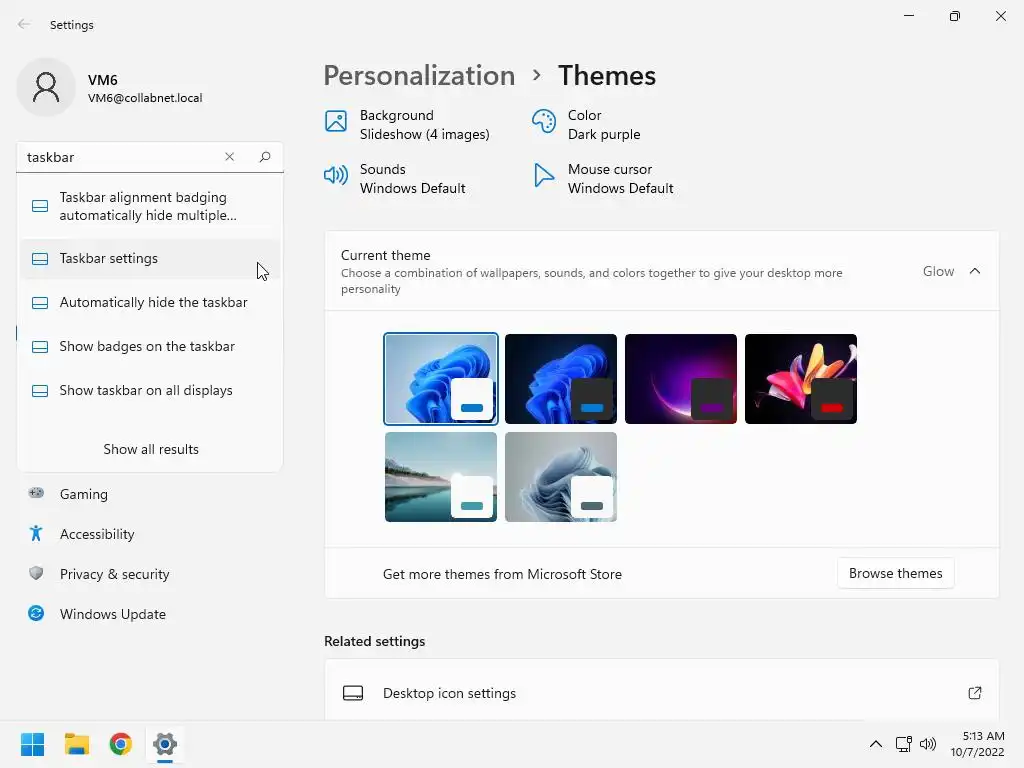
Task: Click the search magnifier icon
Action: (x=264, y=157)
